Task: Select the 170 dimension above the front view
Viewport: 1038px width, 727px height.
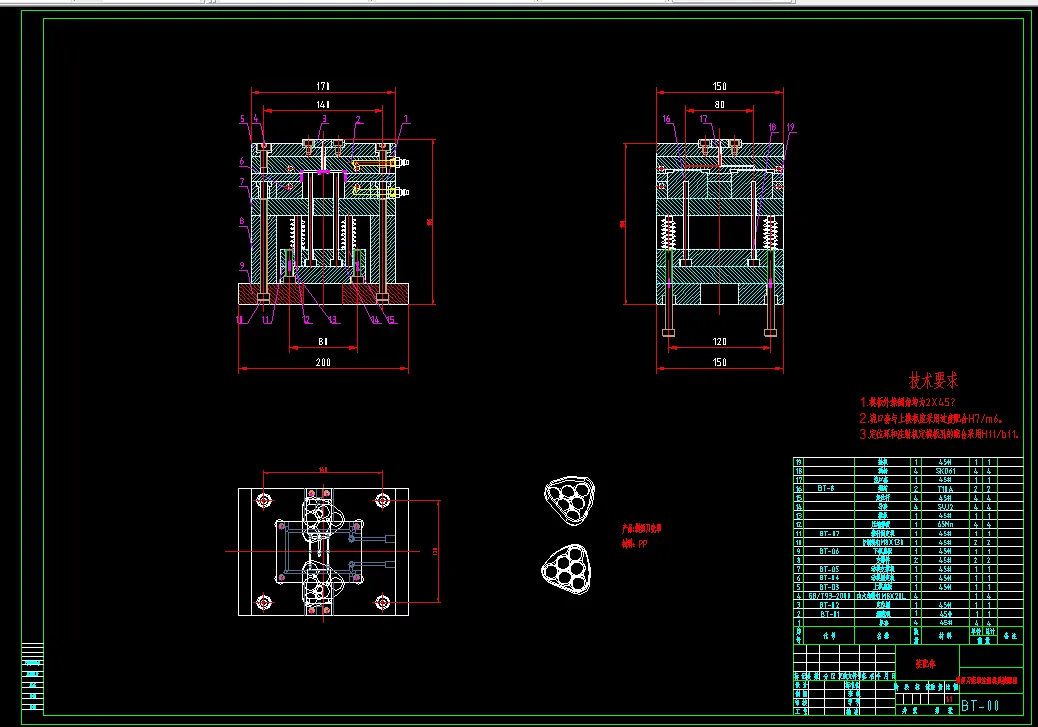Action: [x=323, y=86]
